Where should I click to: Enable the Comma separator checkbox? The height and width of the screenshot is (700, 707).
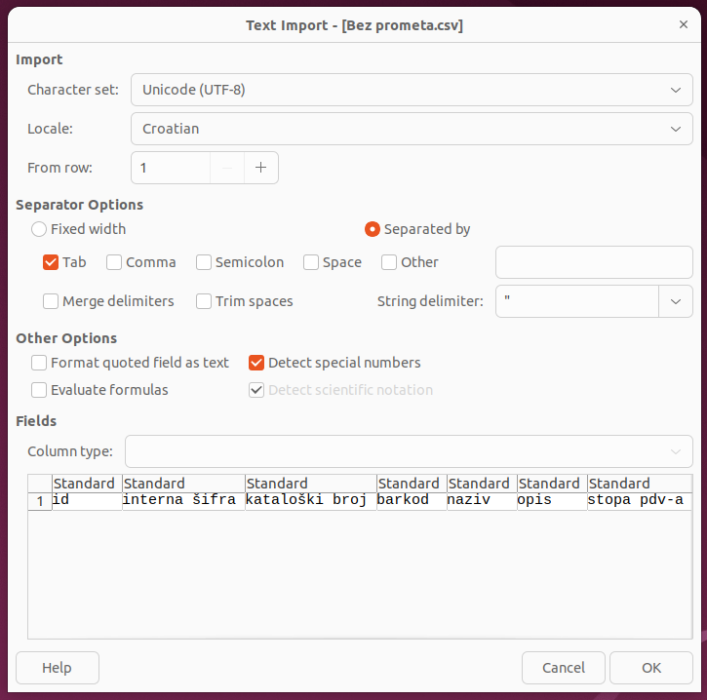pyautogui.click(x=114, y=262)
